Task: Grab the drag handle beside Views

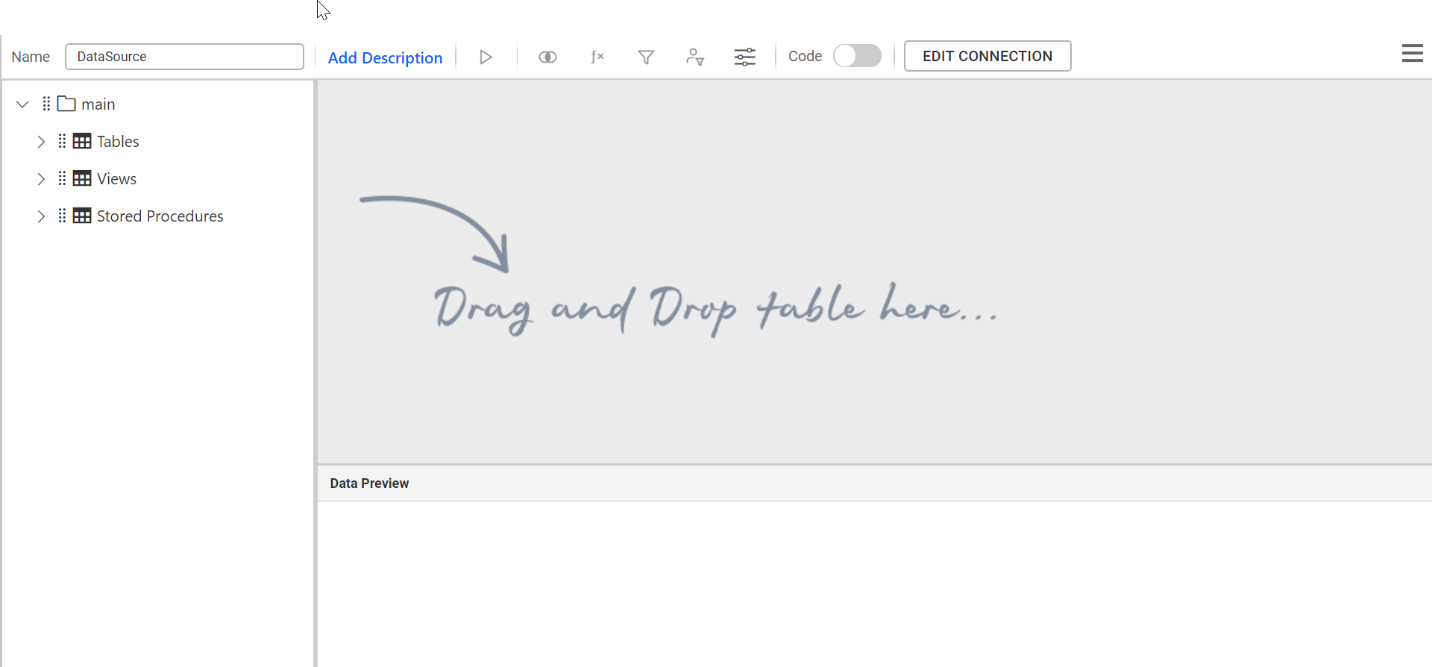Action: pyautogui.click(x=62, y=179)
